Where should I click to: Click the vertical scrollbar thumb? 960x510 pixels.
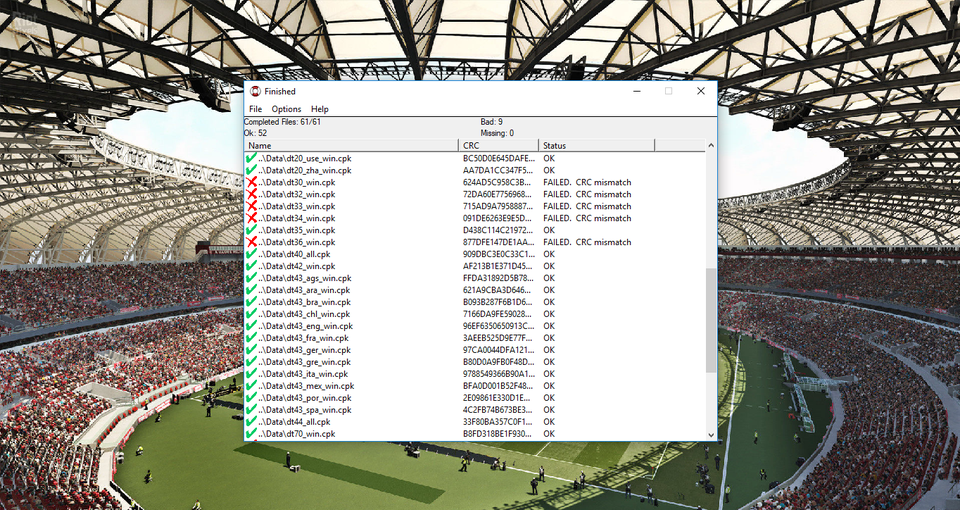pyautogui.click(x=711, y=320)
